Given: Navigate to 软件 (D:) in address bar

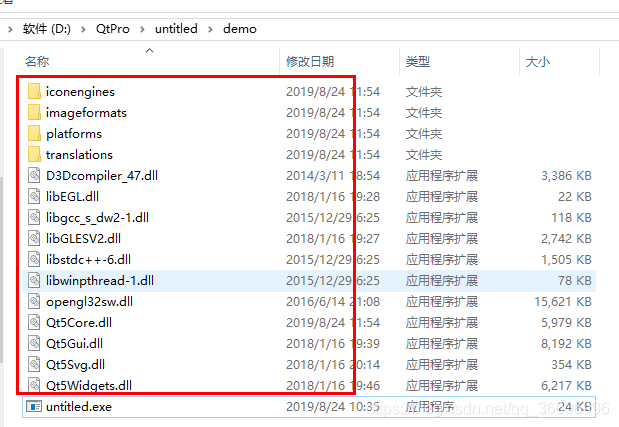Looking at the screenshot, I should tap(47, 29).
